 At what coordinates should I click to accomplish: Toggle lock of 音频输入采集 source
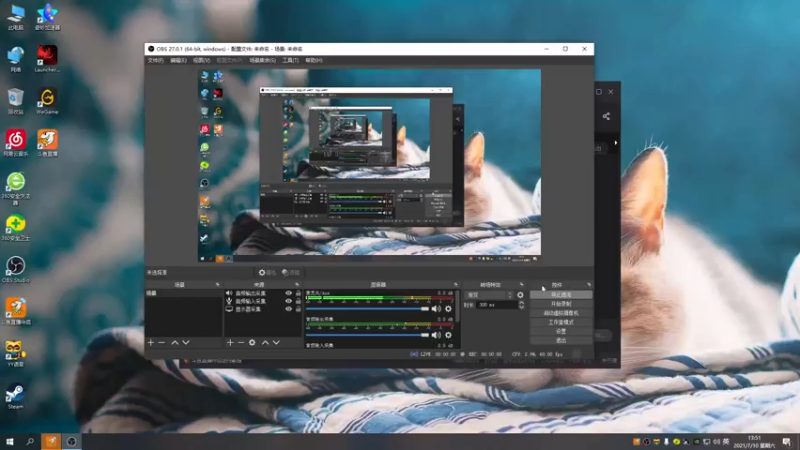click(x=298, y=301)
